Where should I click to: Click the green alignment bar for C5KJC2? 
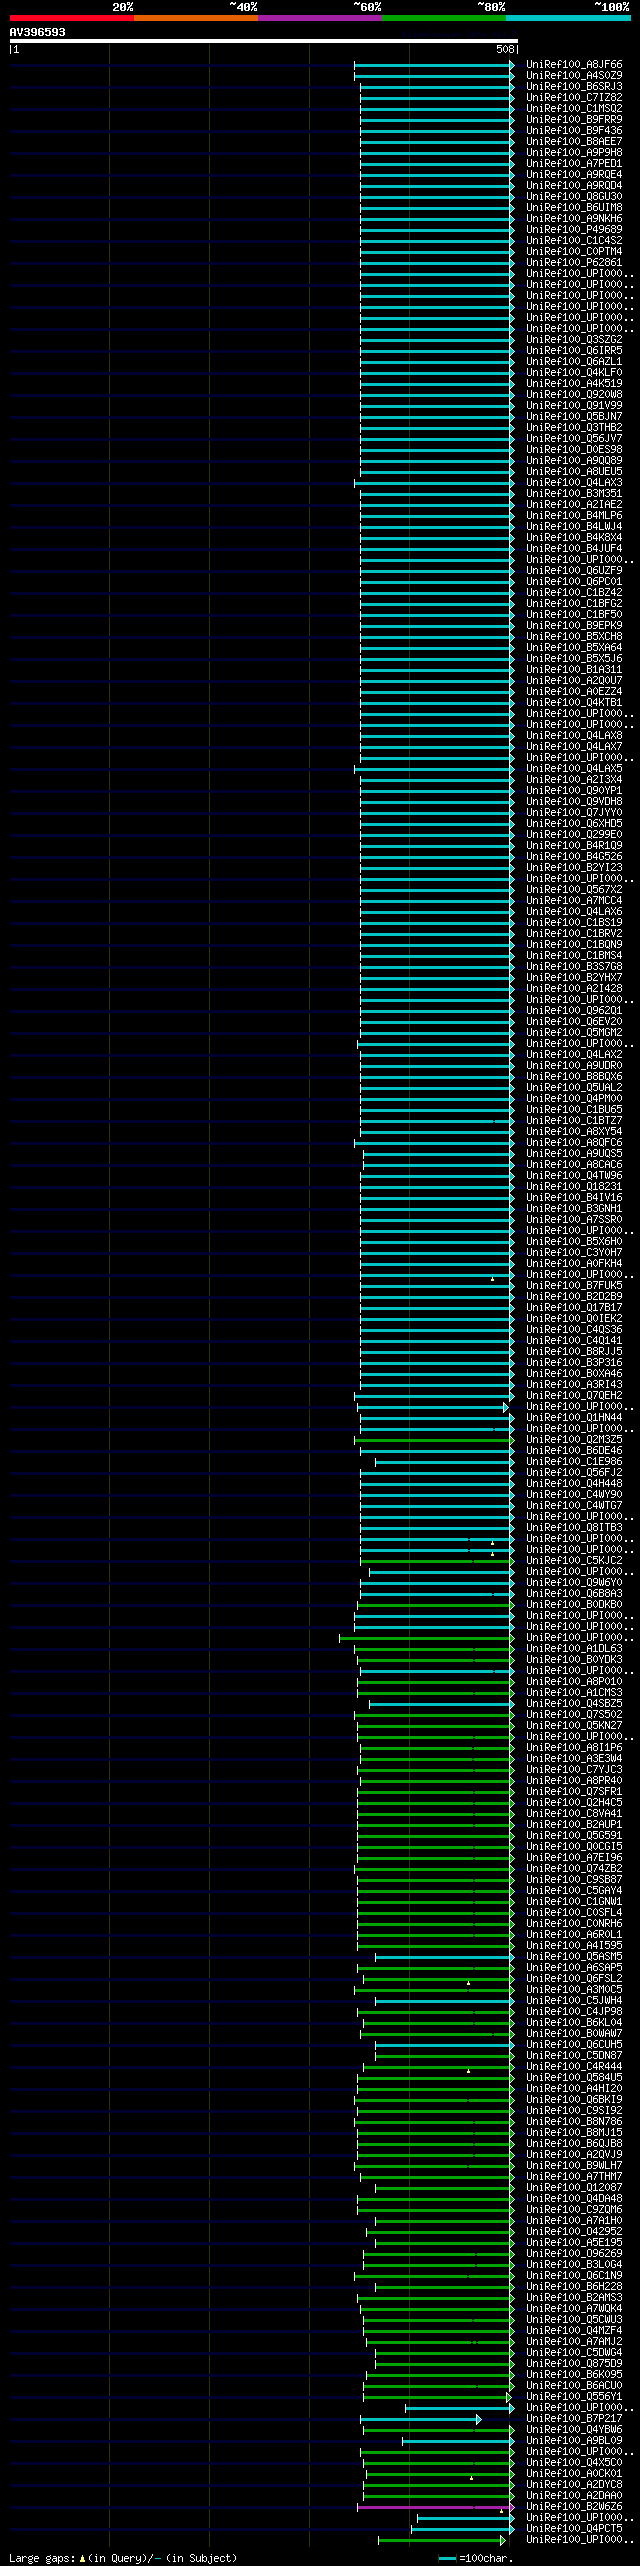pos(436,1561)
